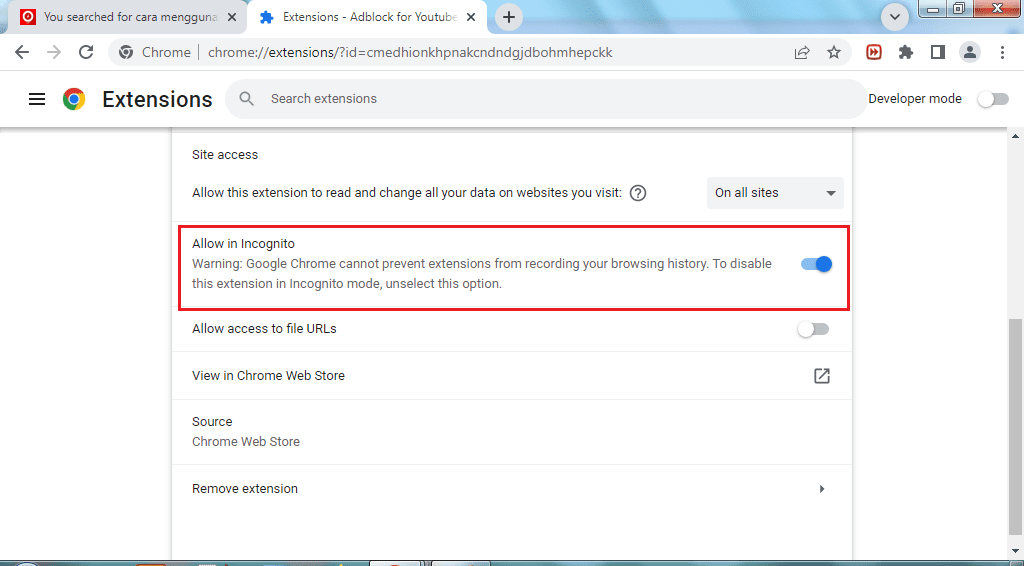The image size is (1024, 566).
Task: Click the forward navigation arrow
Action: (54, 52)
